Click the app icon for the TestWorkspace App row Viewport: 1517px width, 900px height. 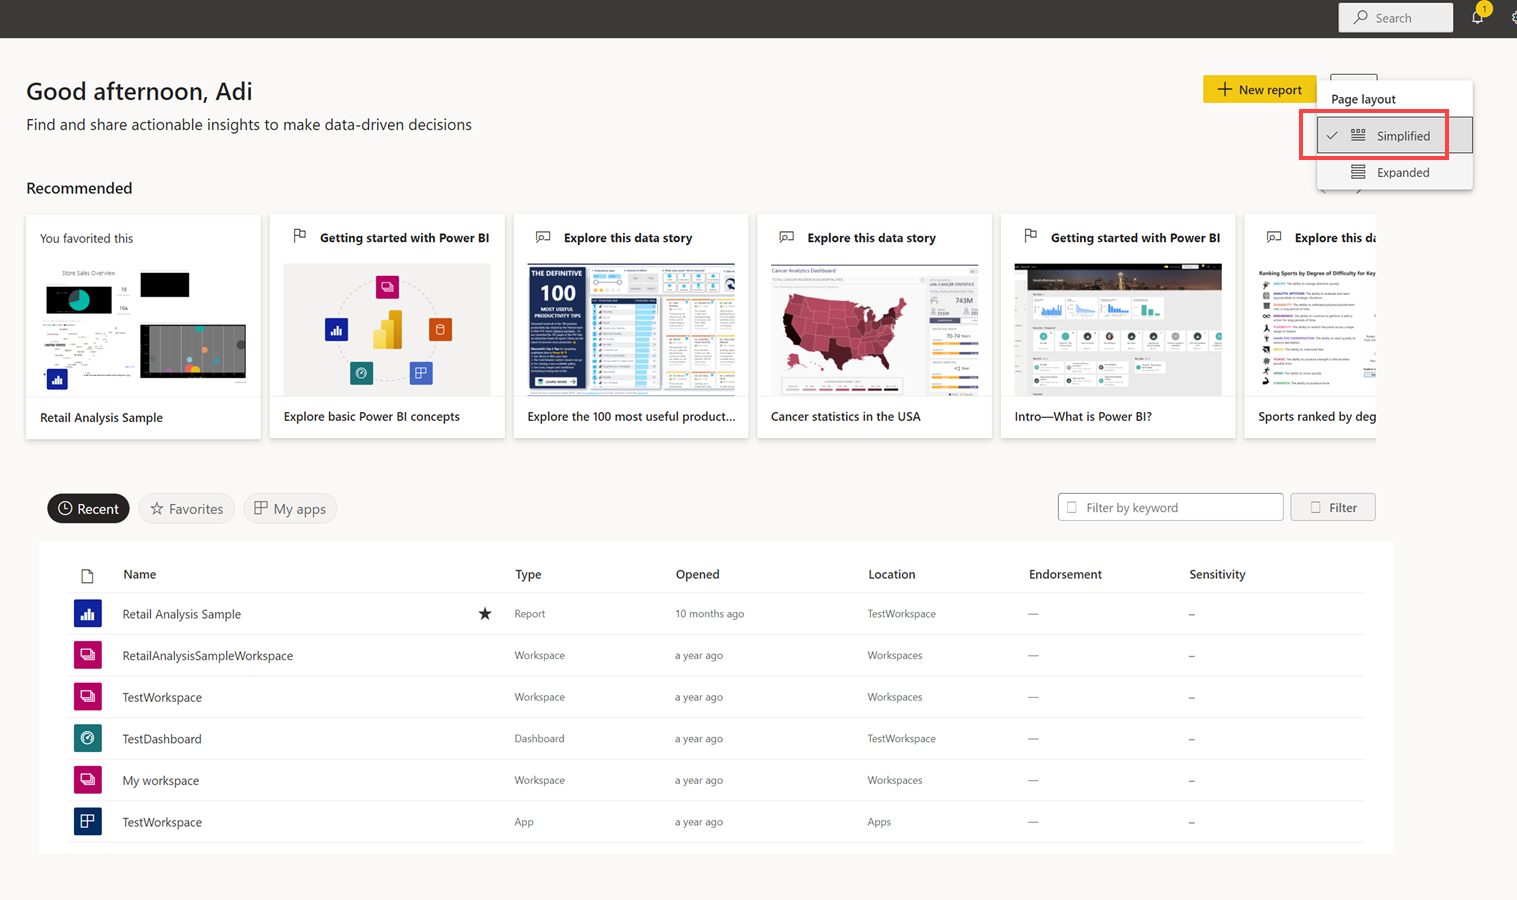[88, 822]
